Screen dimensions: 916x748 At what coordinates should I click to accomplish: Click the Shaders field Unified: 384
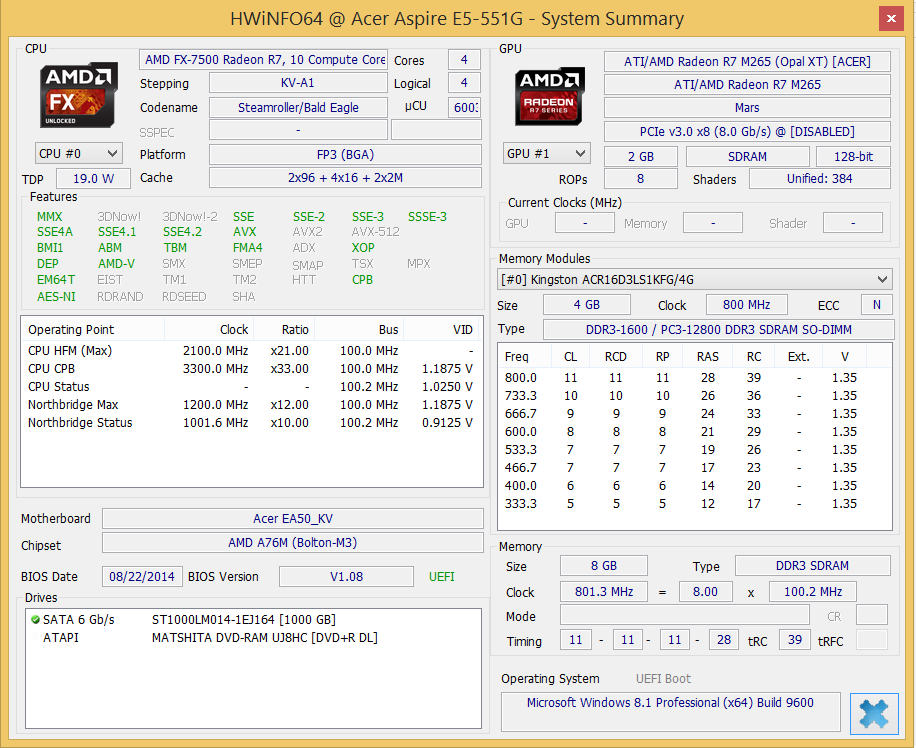[820, 179]
